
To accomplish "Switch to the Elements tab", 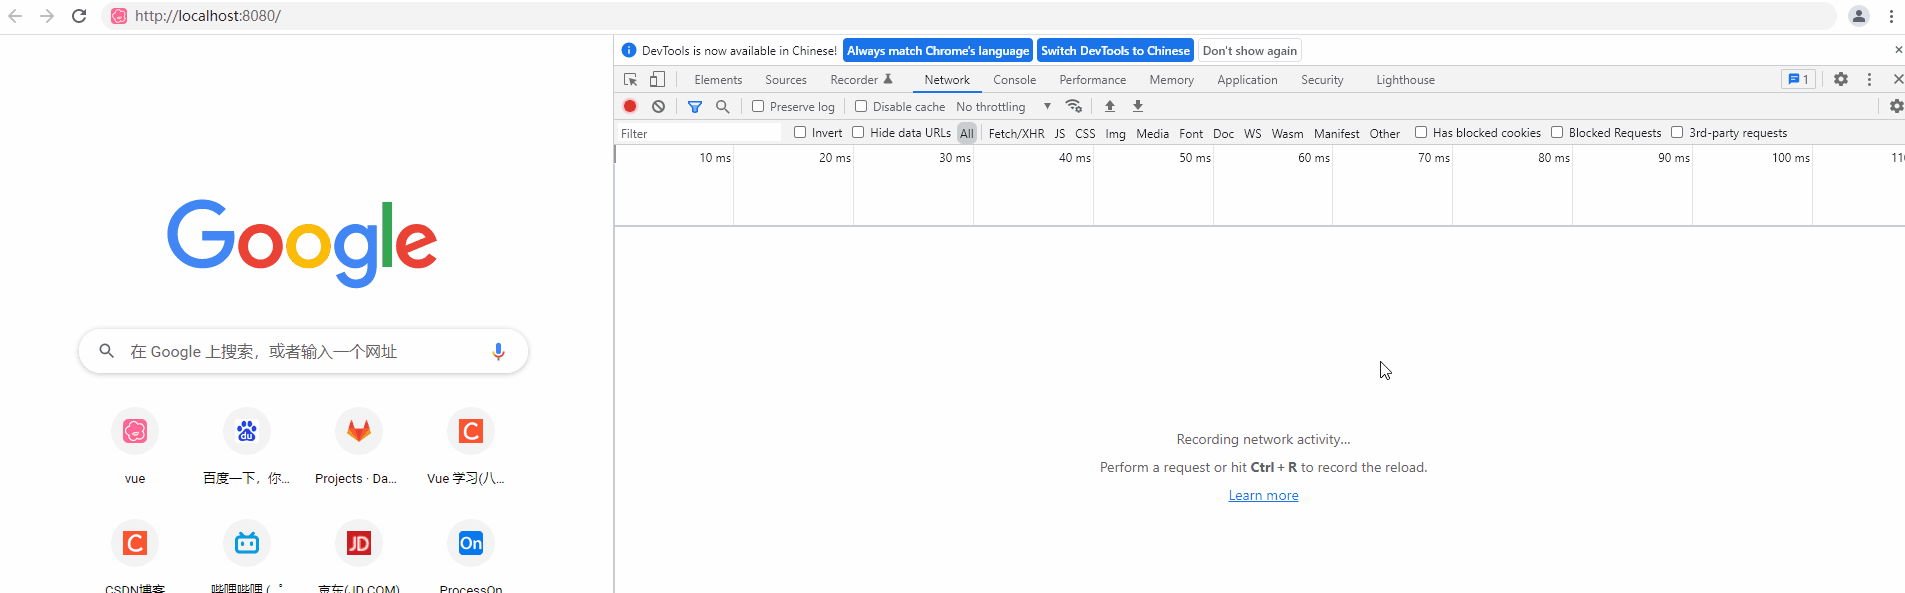I will click(x=718, y=80).
